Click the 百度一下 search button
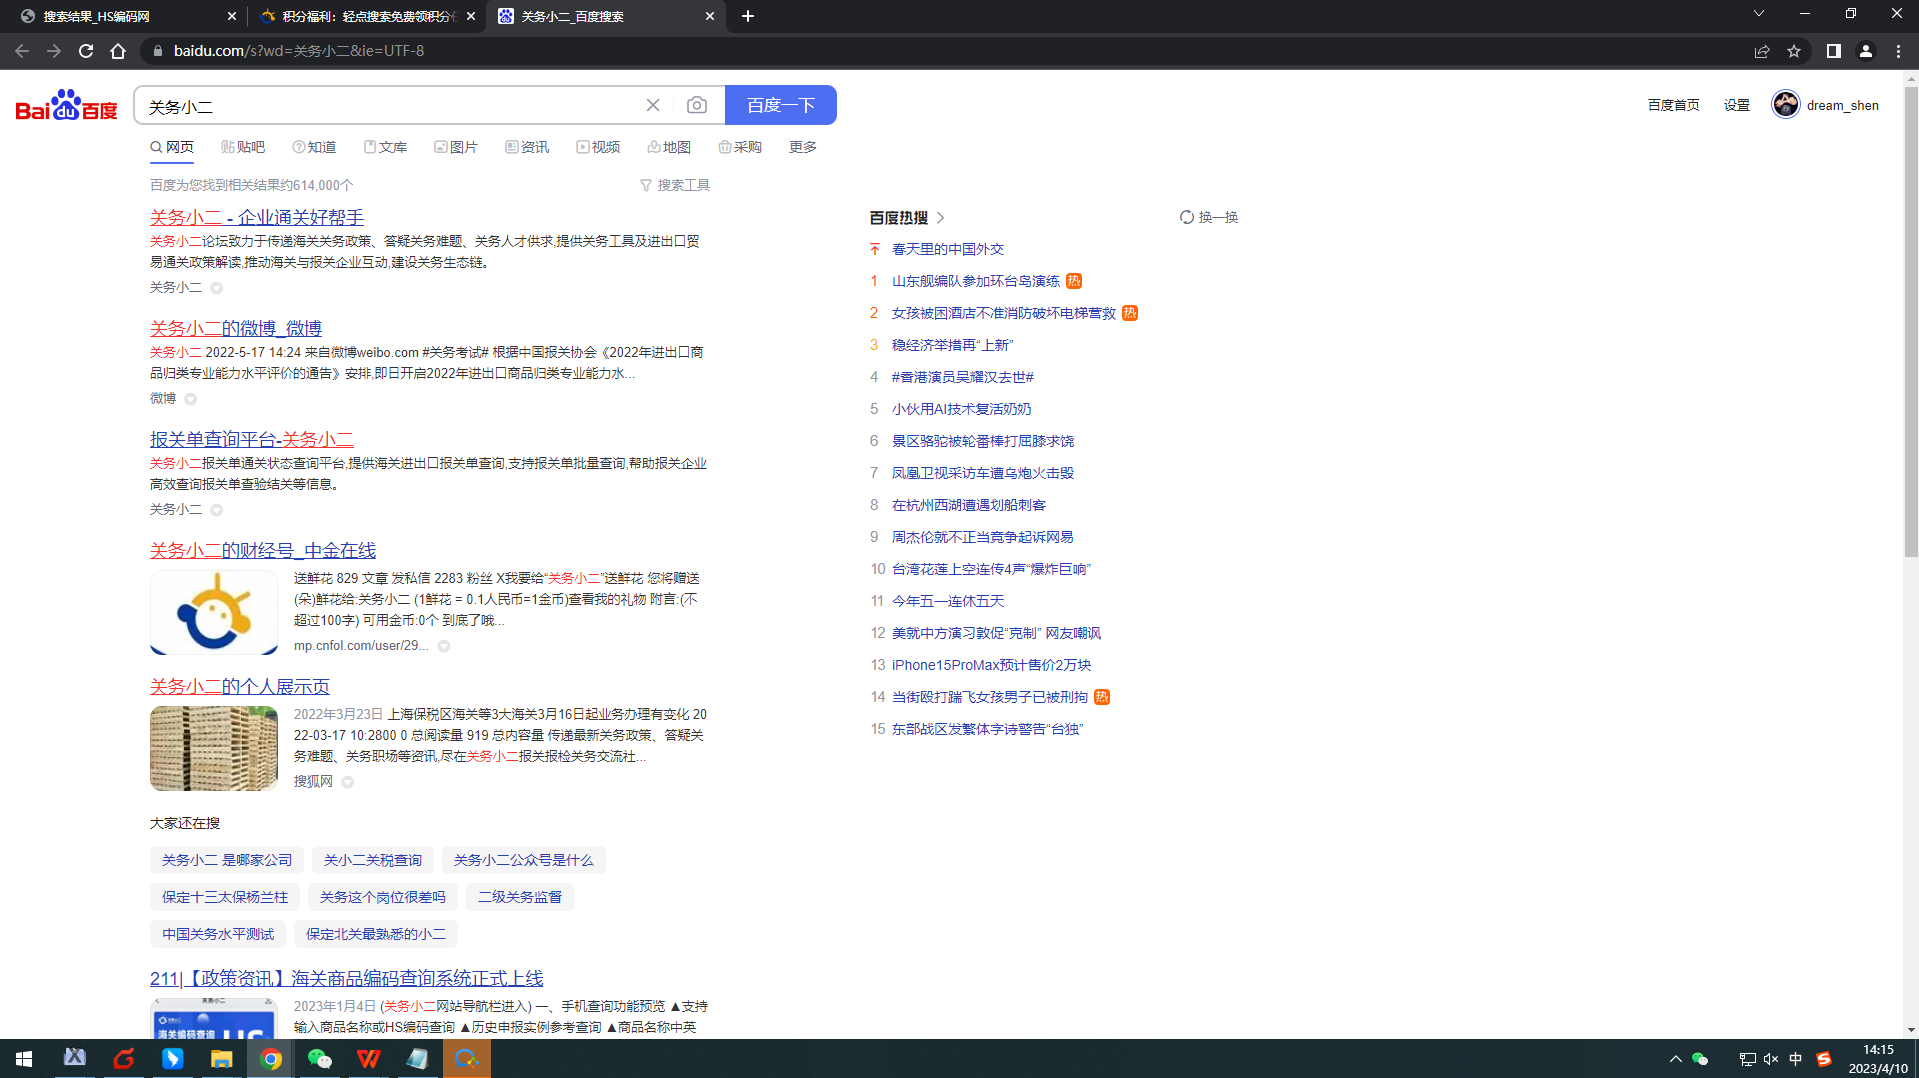Screen dimensions: 1919x1078 [x=780, y=105]
